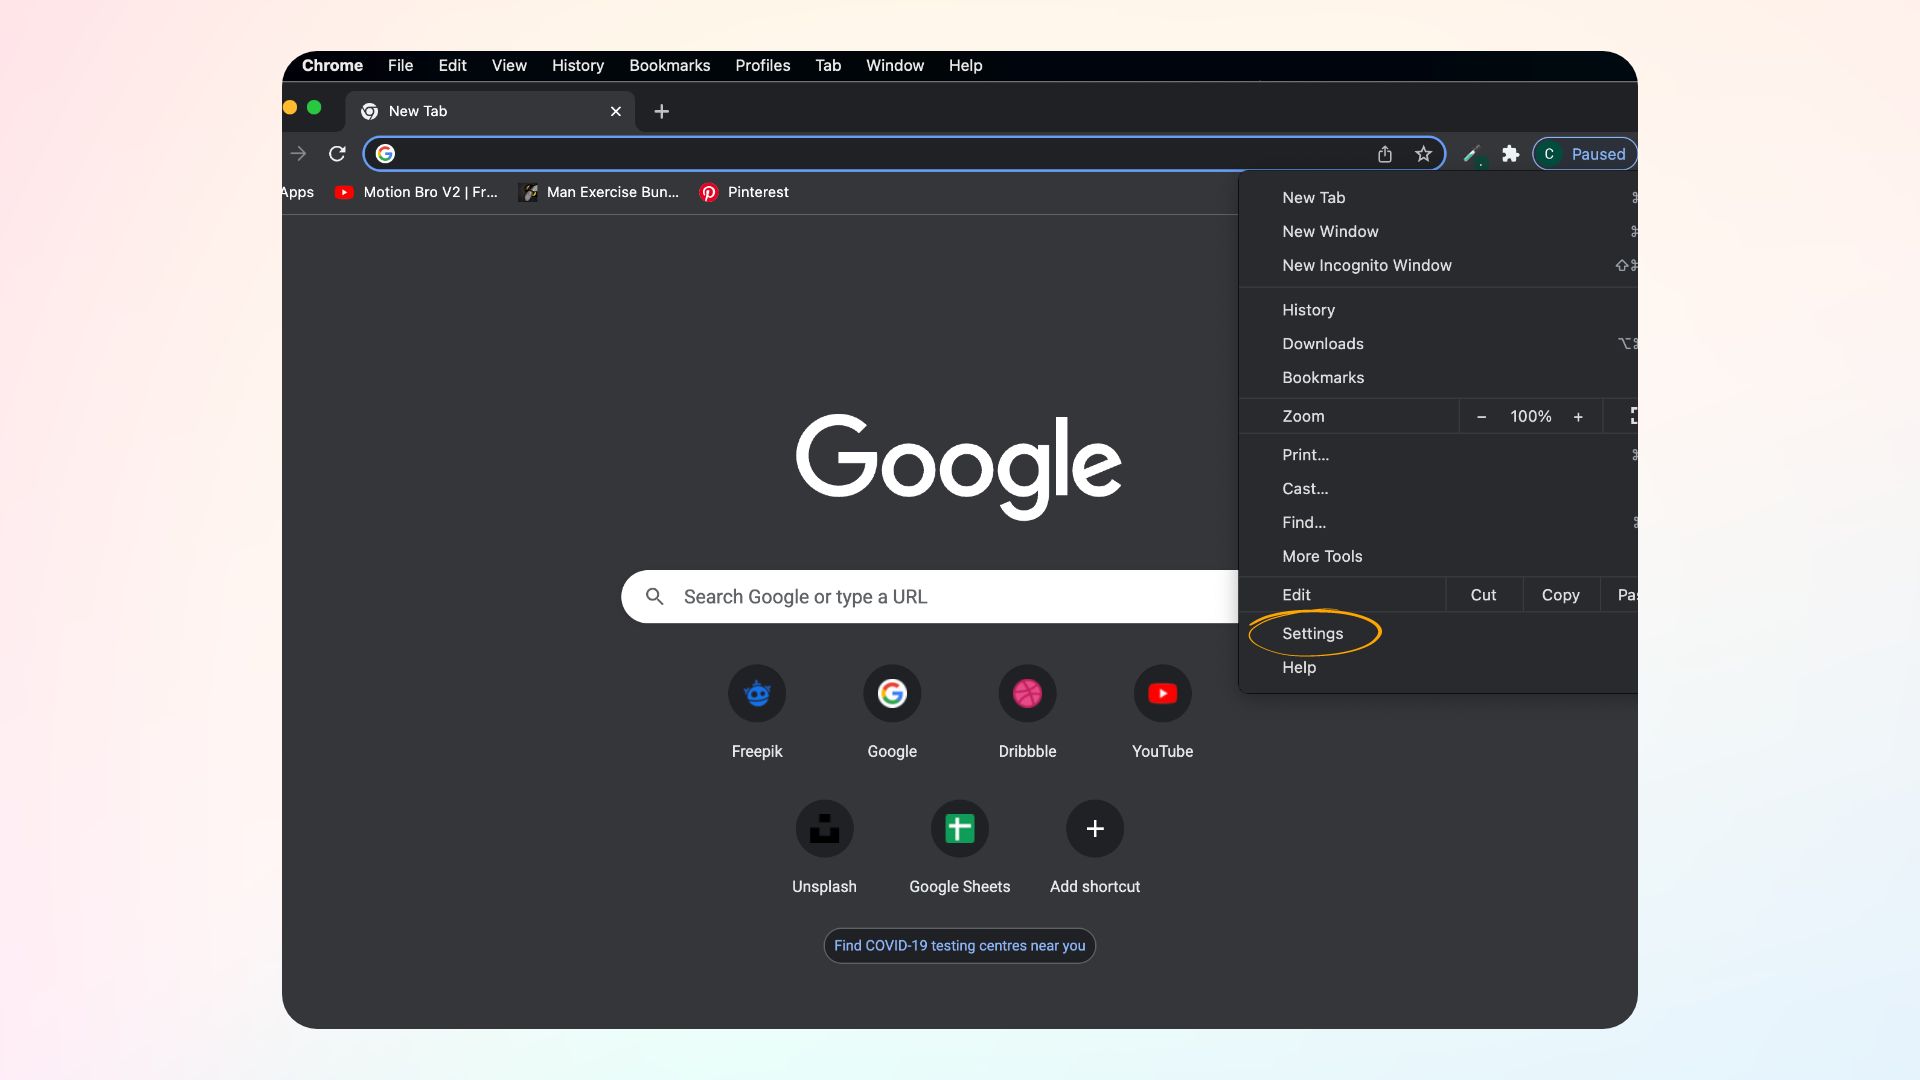1920x1080 pixels.
Task: Open the Help menu in menu bar
Action: point(965,65)
